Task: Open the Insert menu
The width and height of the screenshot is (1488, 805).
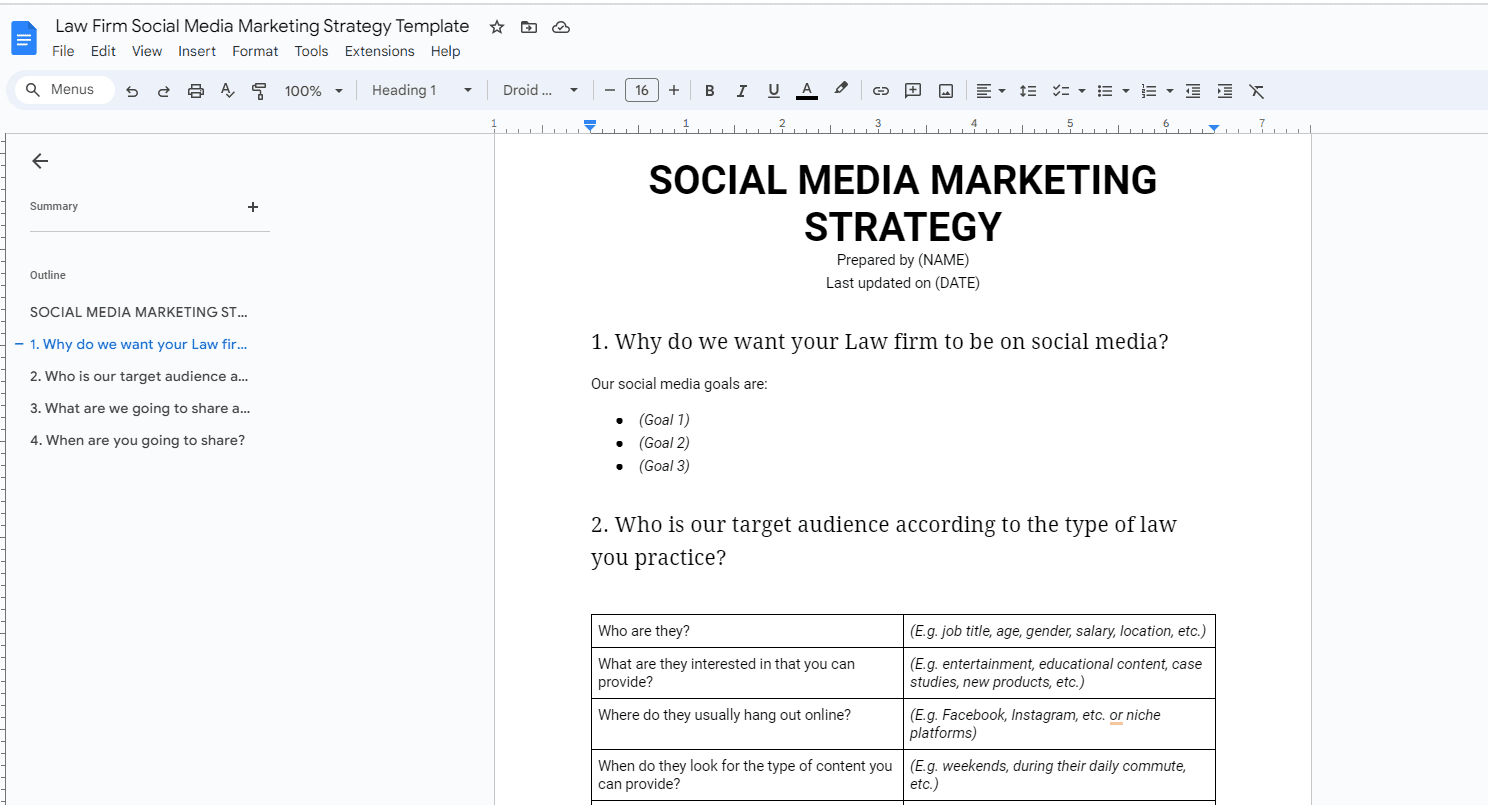Action: tap(197, 51)
